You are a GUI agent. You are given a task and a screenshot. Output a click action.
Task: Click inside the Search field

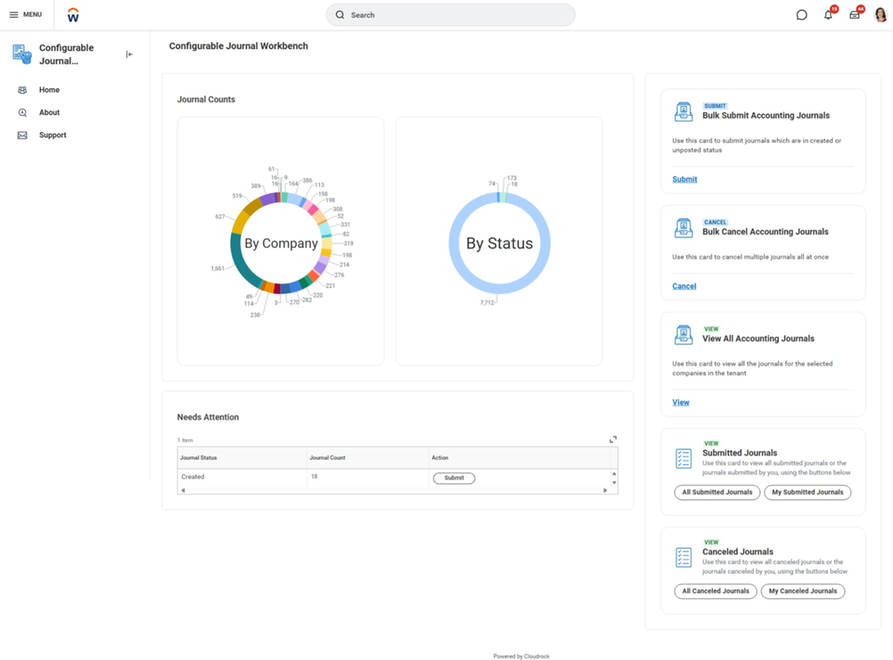pyautogui.click(x=448, y=14)
